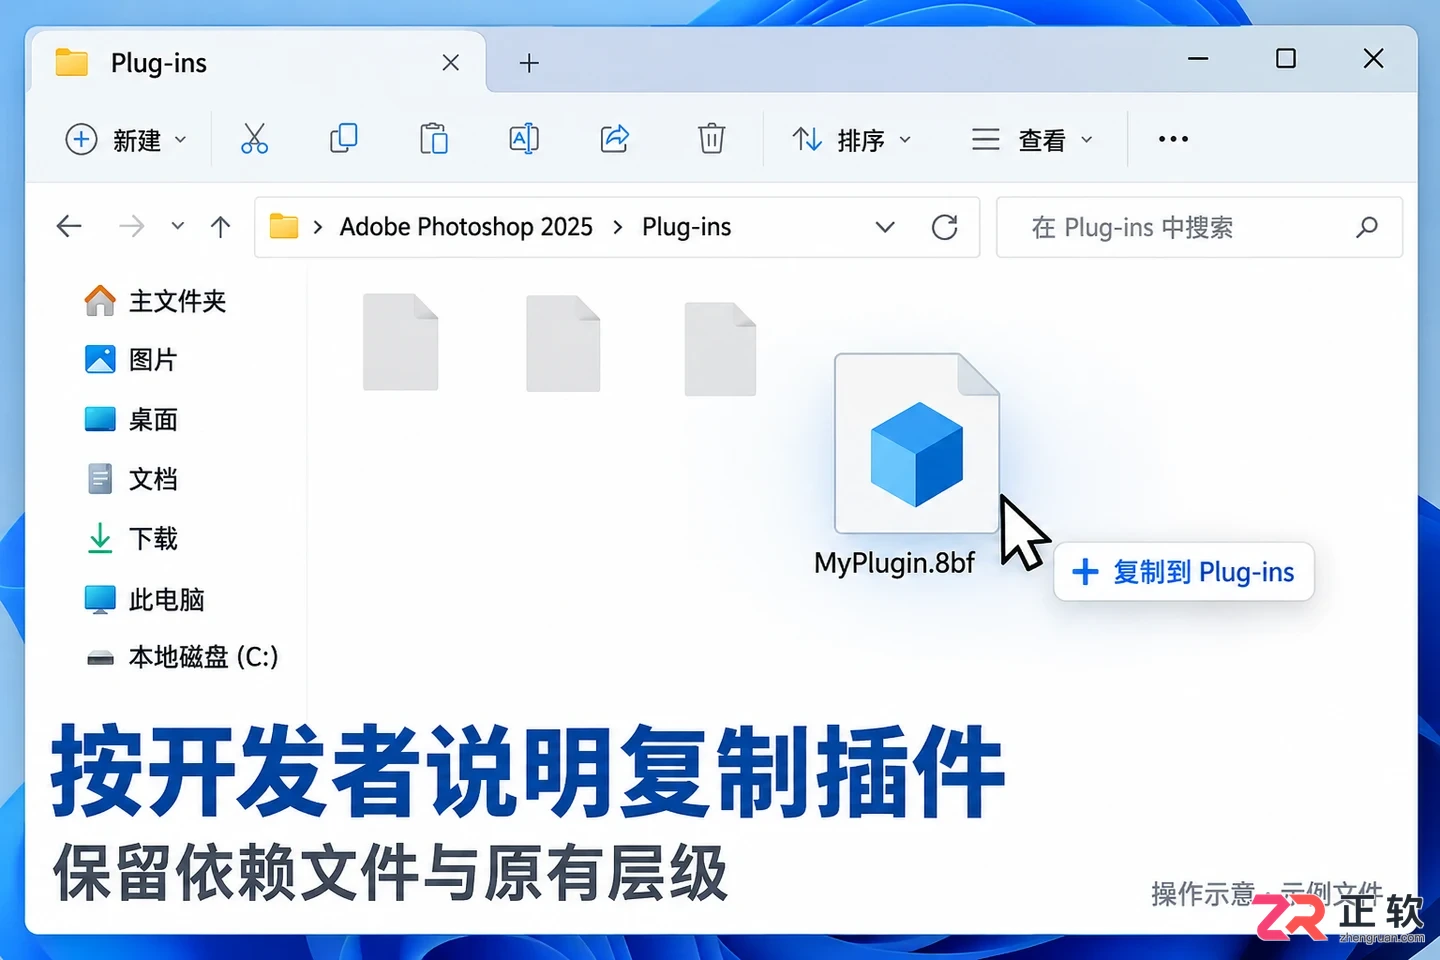Click the Delete trash can icon
1440x960 pixels.
click(711, 139)
